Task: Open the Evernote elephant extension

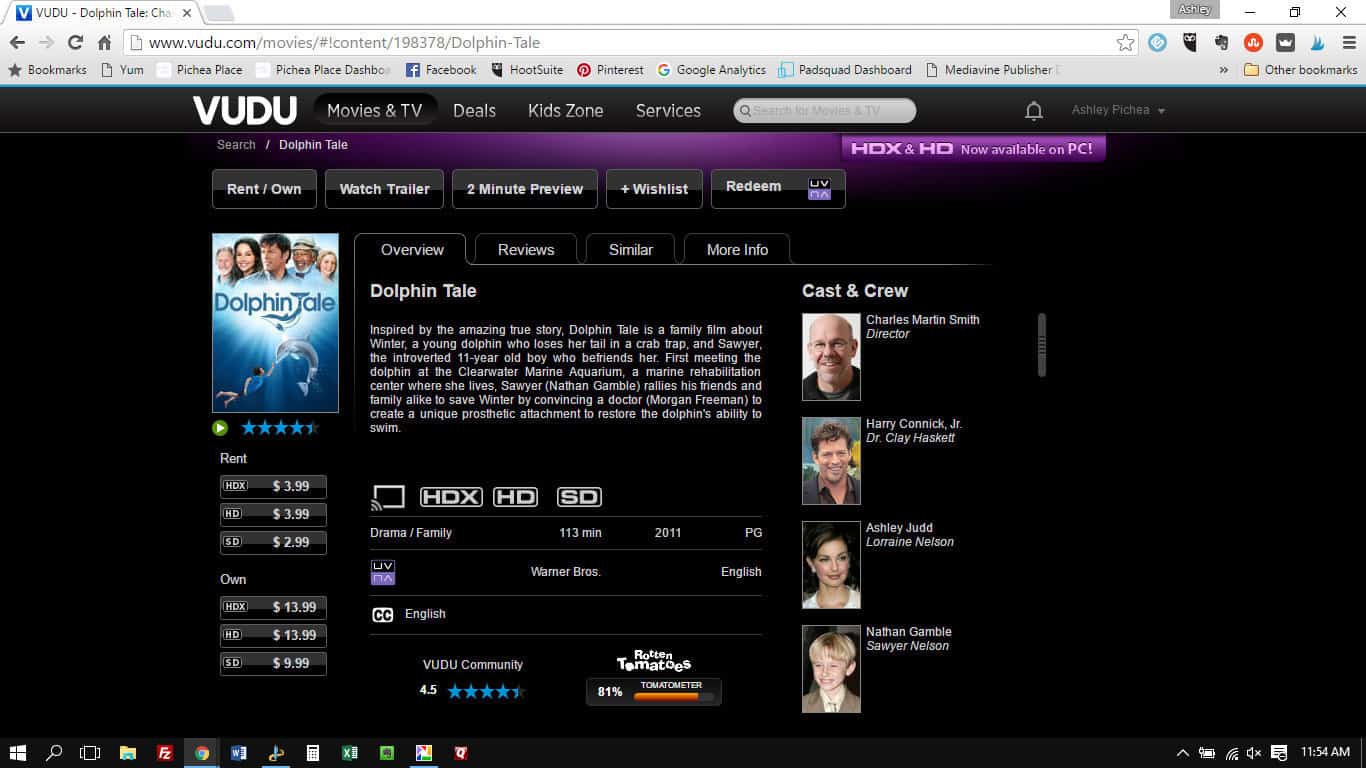Action: pos(1221,43)
